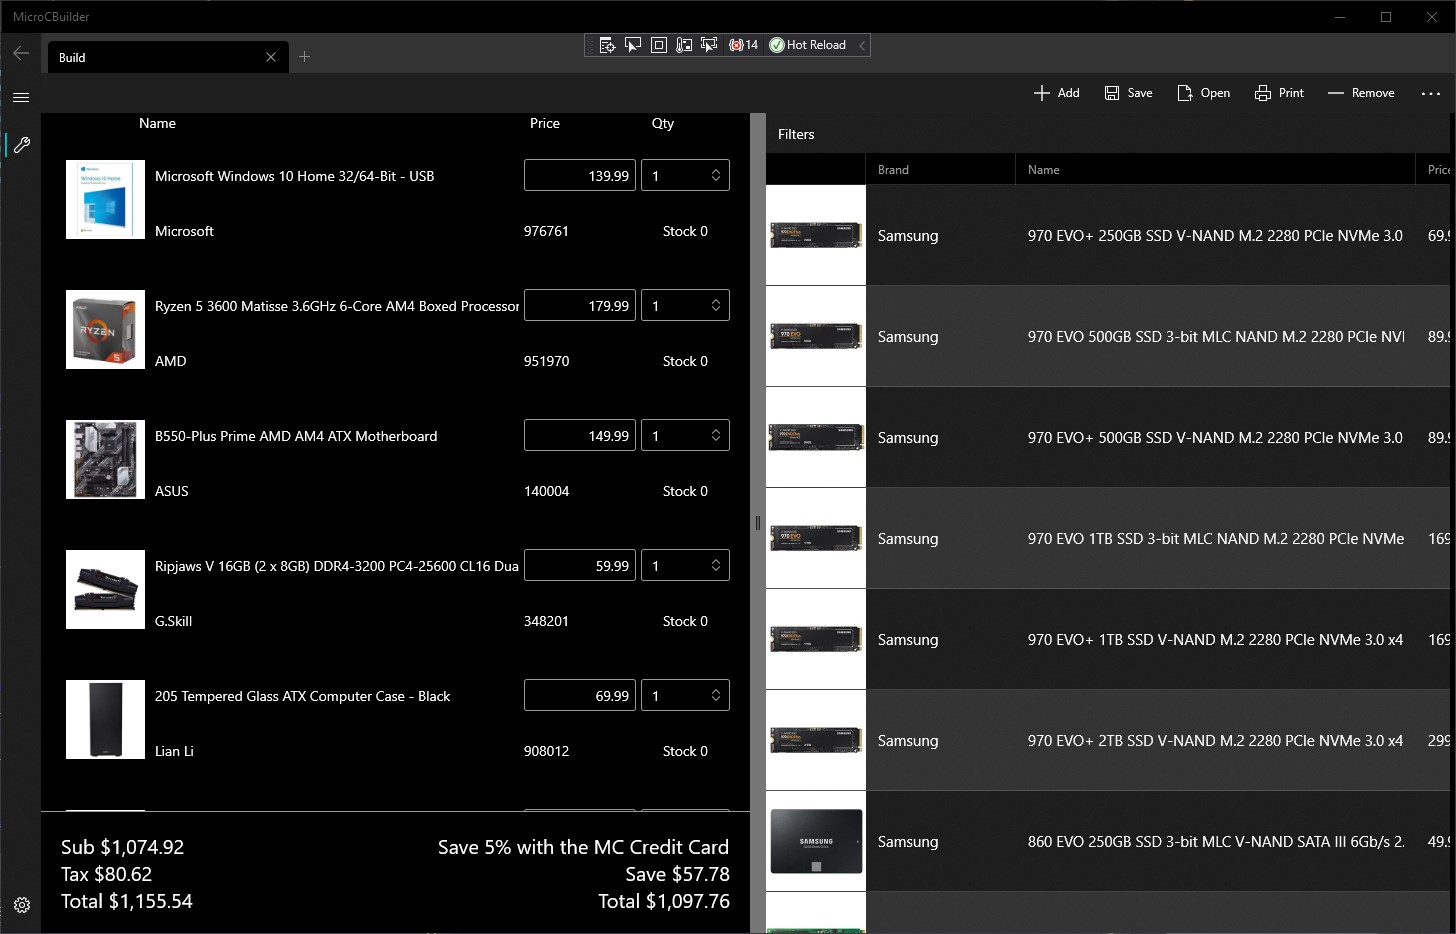Screen dimensions: 1456x934
Task: Activate the Select Element debug tool
Action: pyautogui.click(x=633, y=45)
